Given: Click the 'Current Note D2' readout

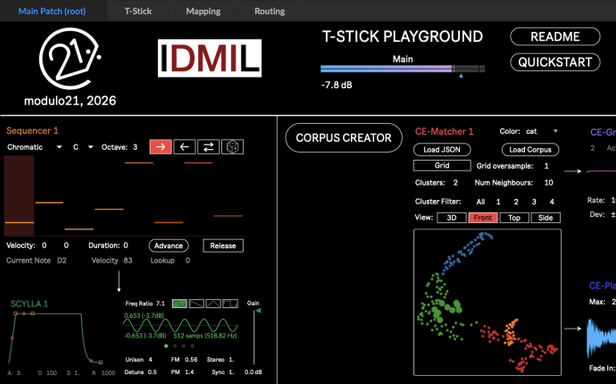Looking at the screenshot, I should [36, 260].
